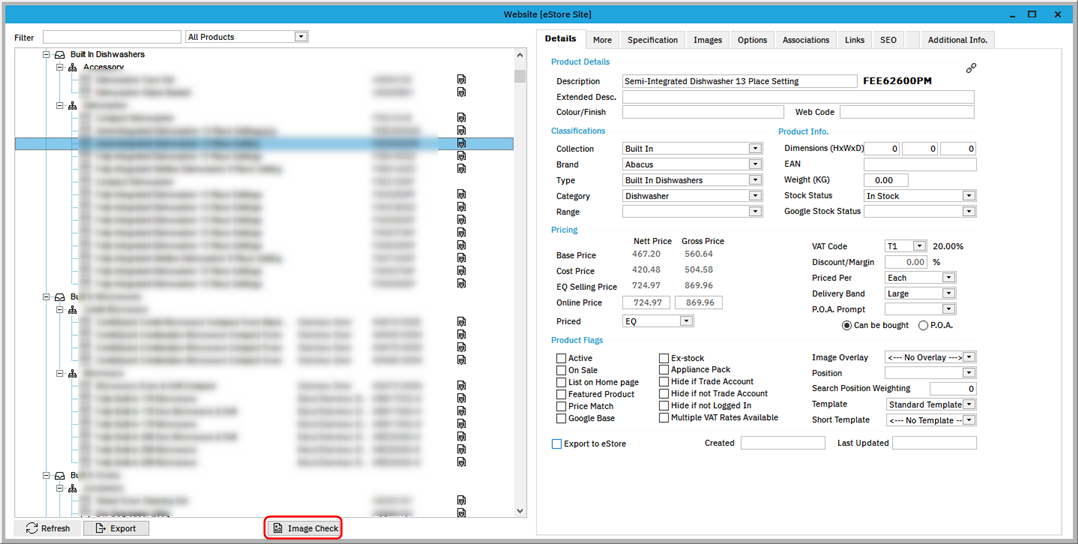Open the Additional Info. tab

point(957,40)
